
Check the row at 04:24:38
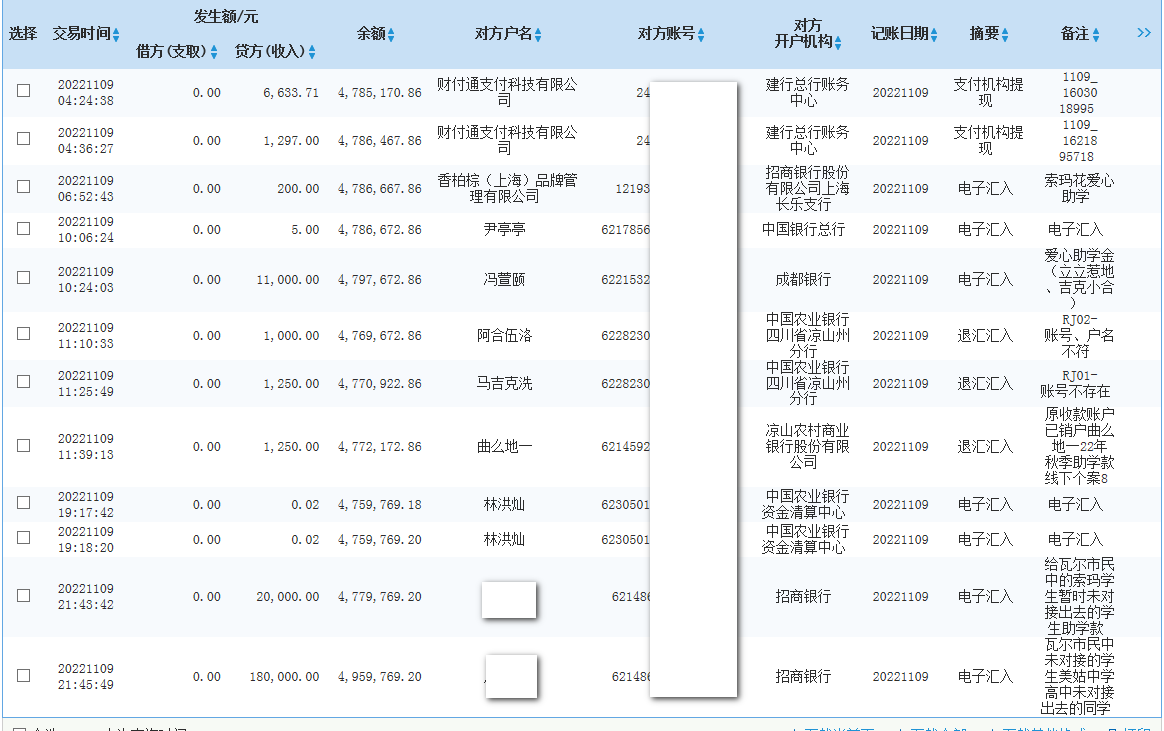pos(24,91)
